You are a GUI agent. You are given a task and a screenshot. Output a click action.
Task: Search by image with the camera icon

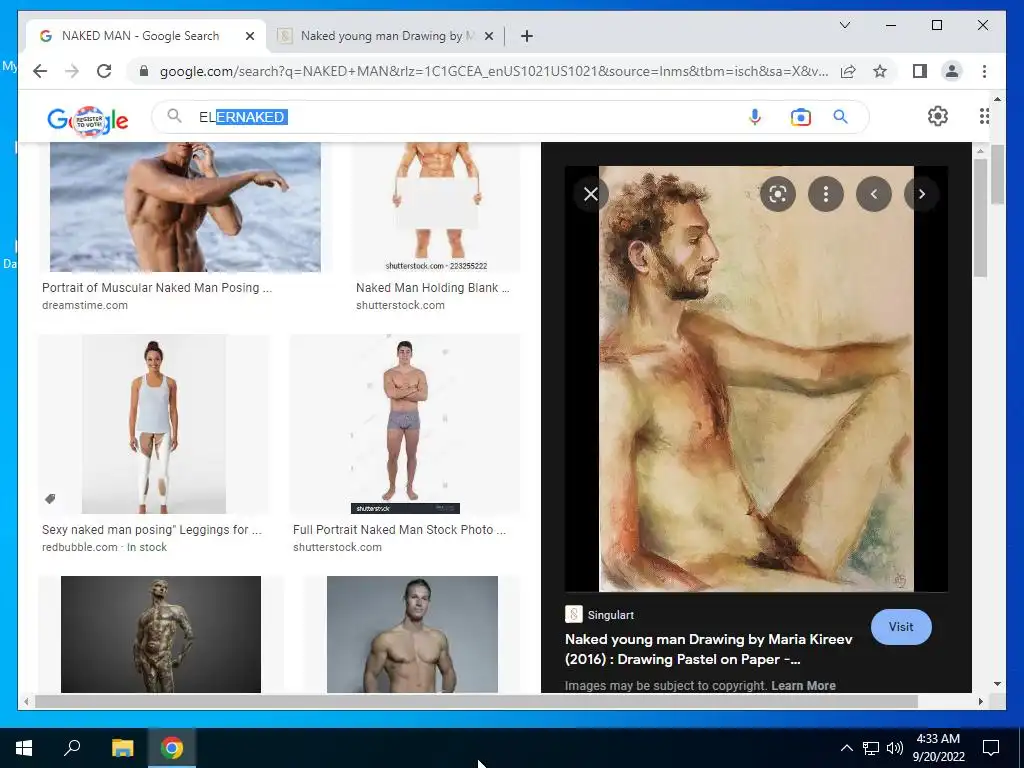[x=801, y=117]
